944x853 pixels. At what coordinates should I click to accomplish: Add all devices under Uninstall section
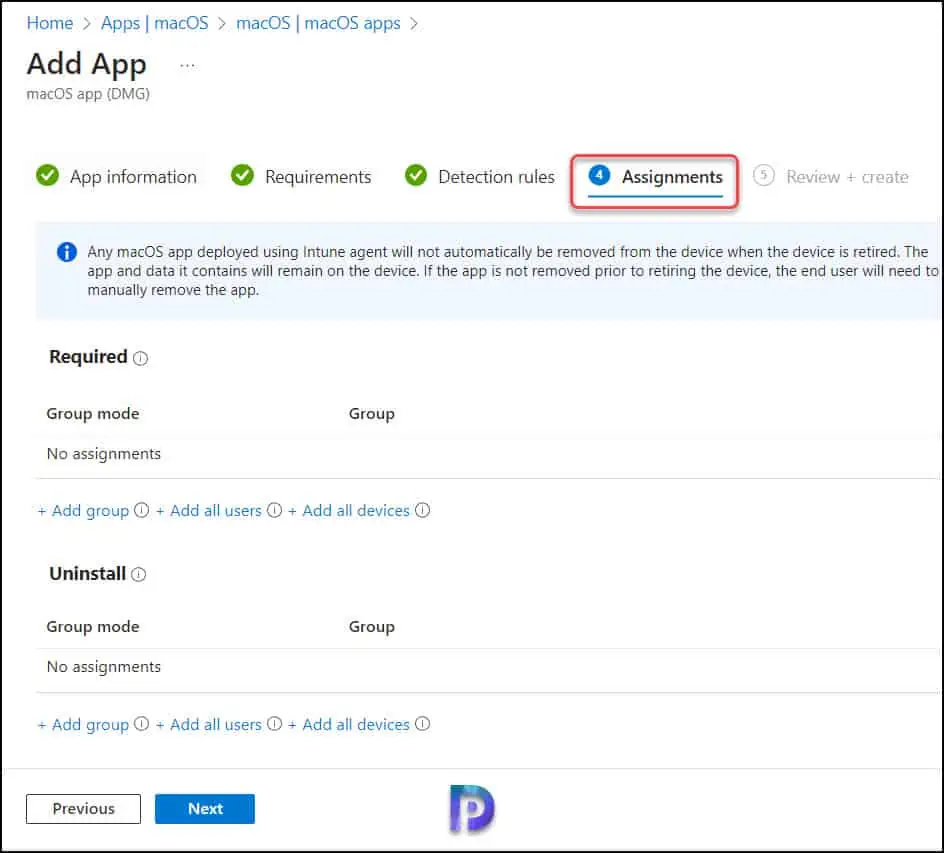point(349,724)
